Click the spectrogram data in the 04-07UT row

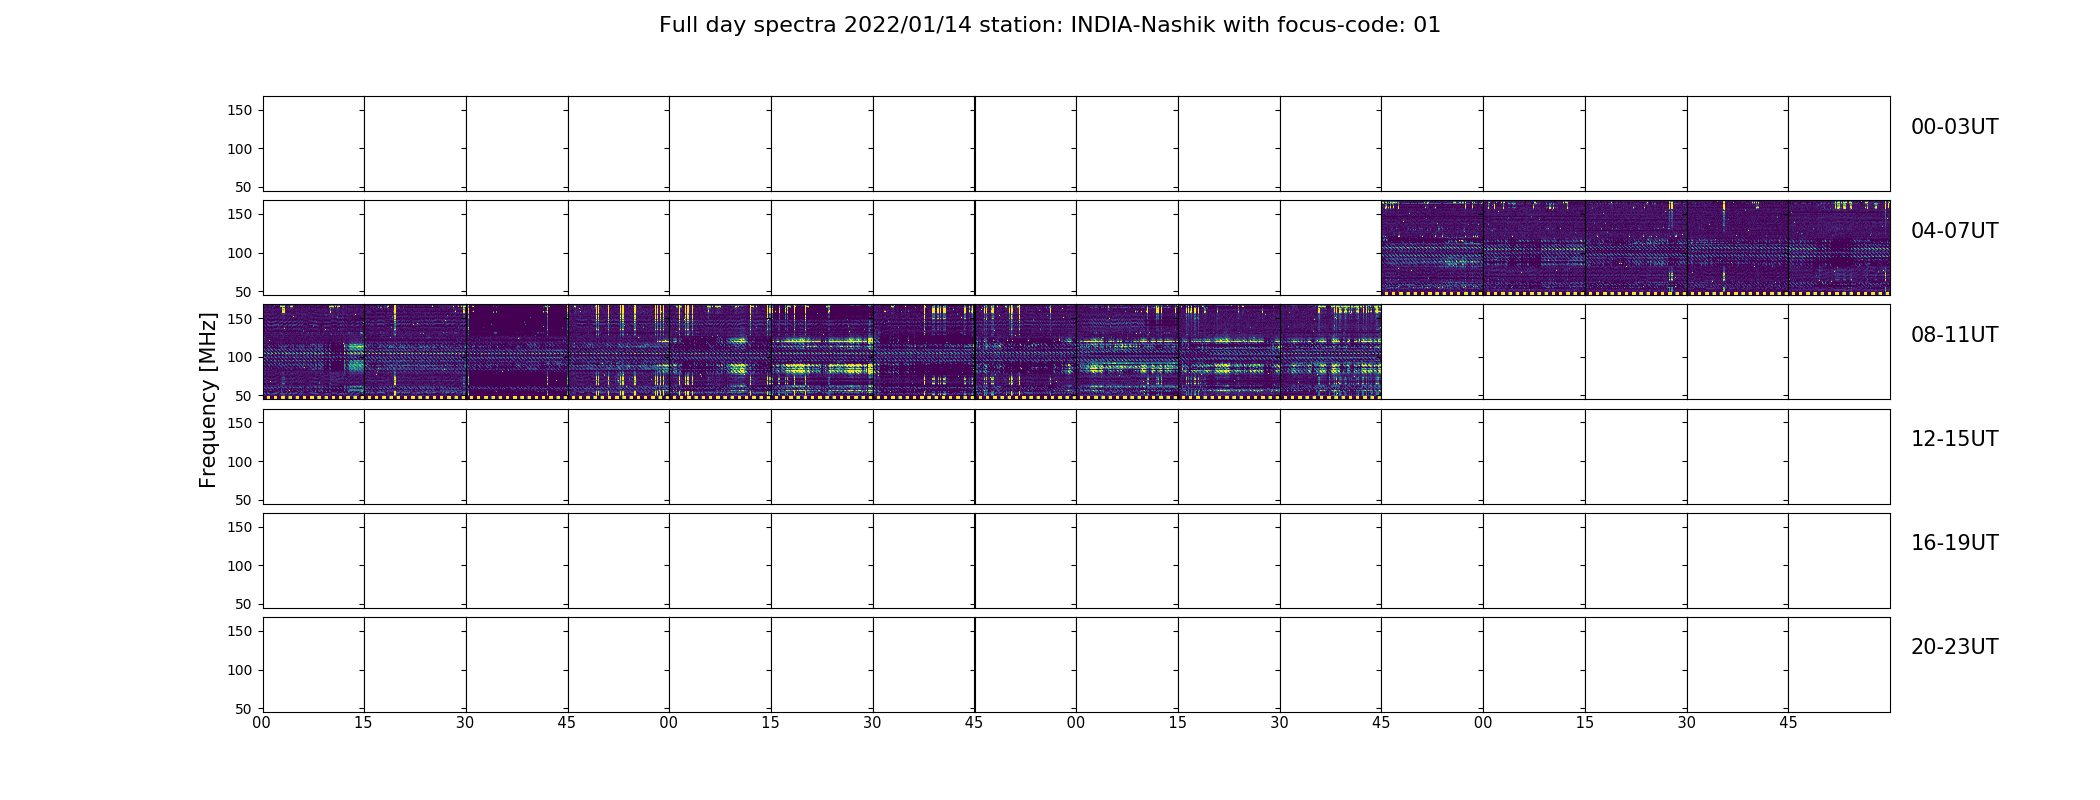pyautogui.click(x=1635, y=248)
